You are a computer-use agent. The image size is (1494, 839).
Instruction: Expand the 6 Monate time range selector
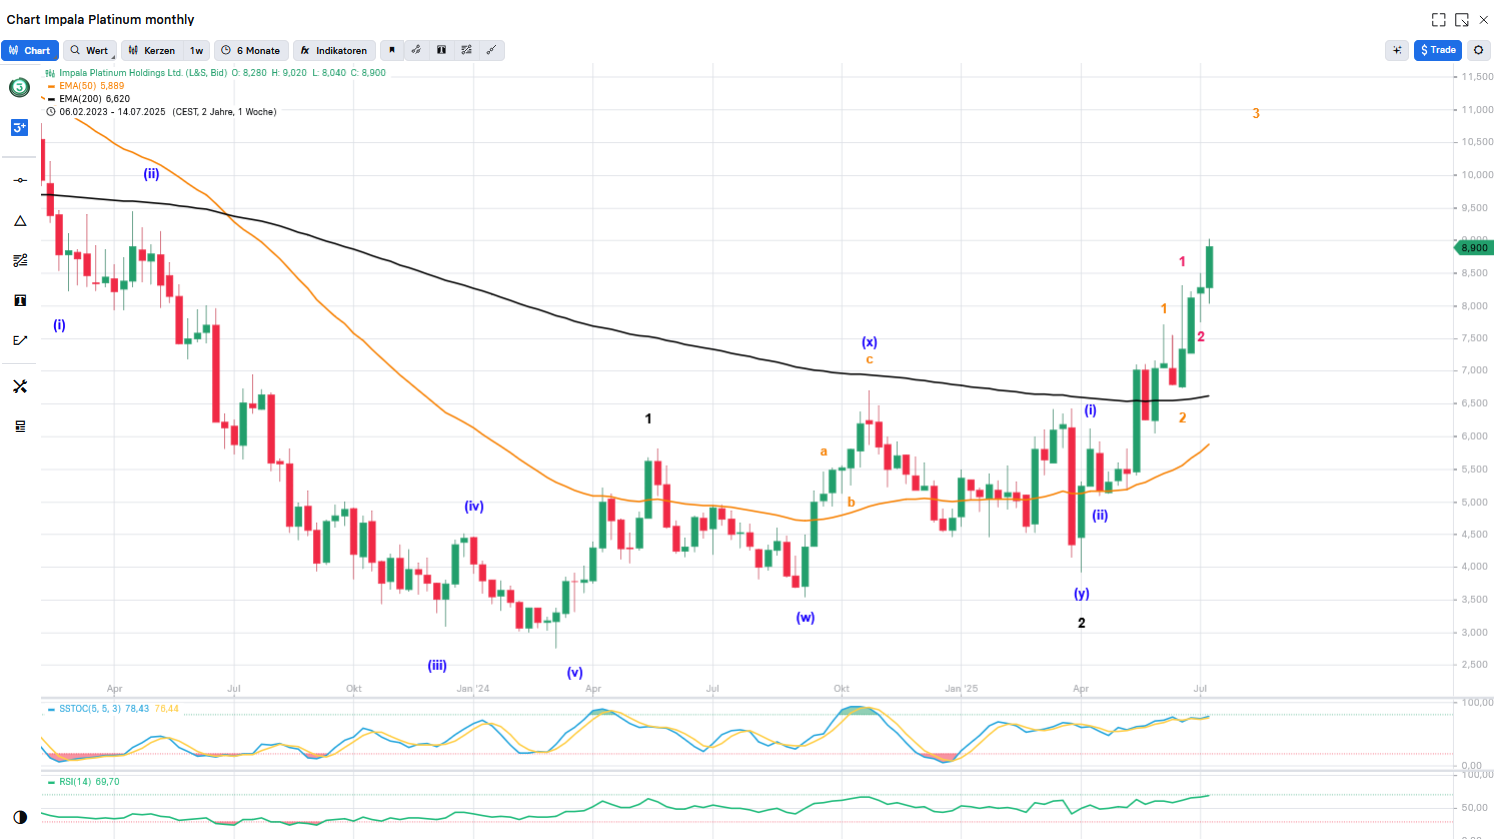(x=252, y=50)
